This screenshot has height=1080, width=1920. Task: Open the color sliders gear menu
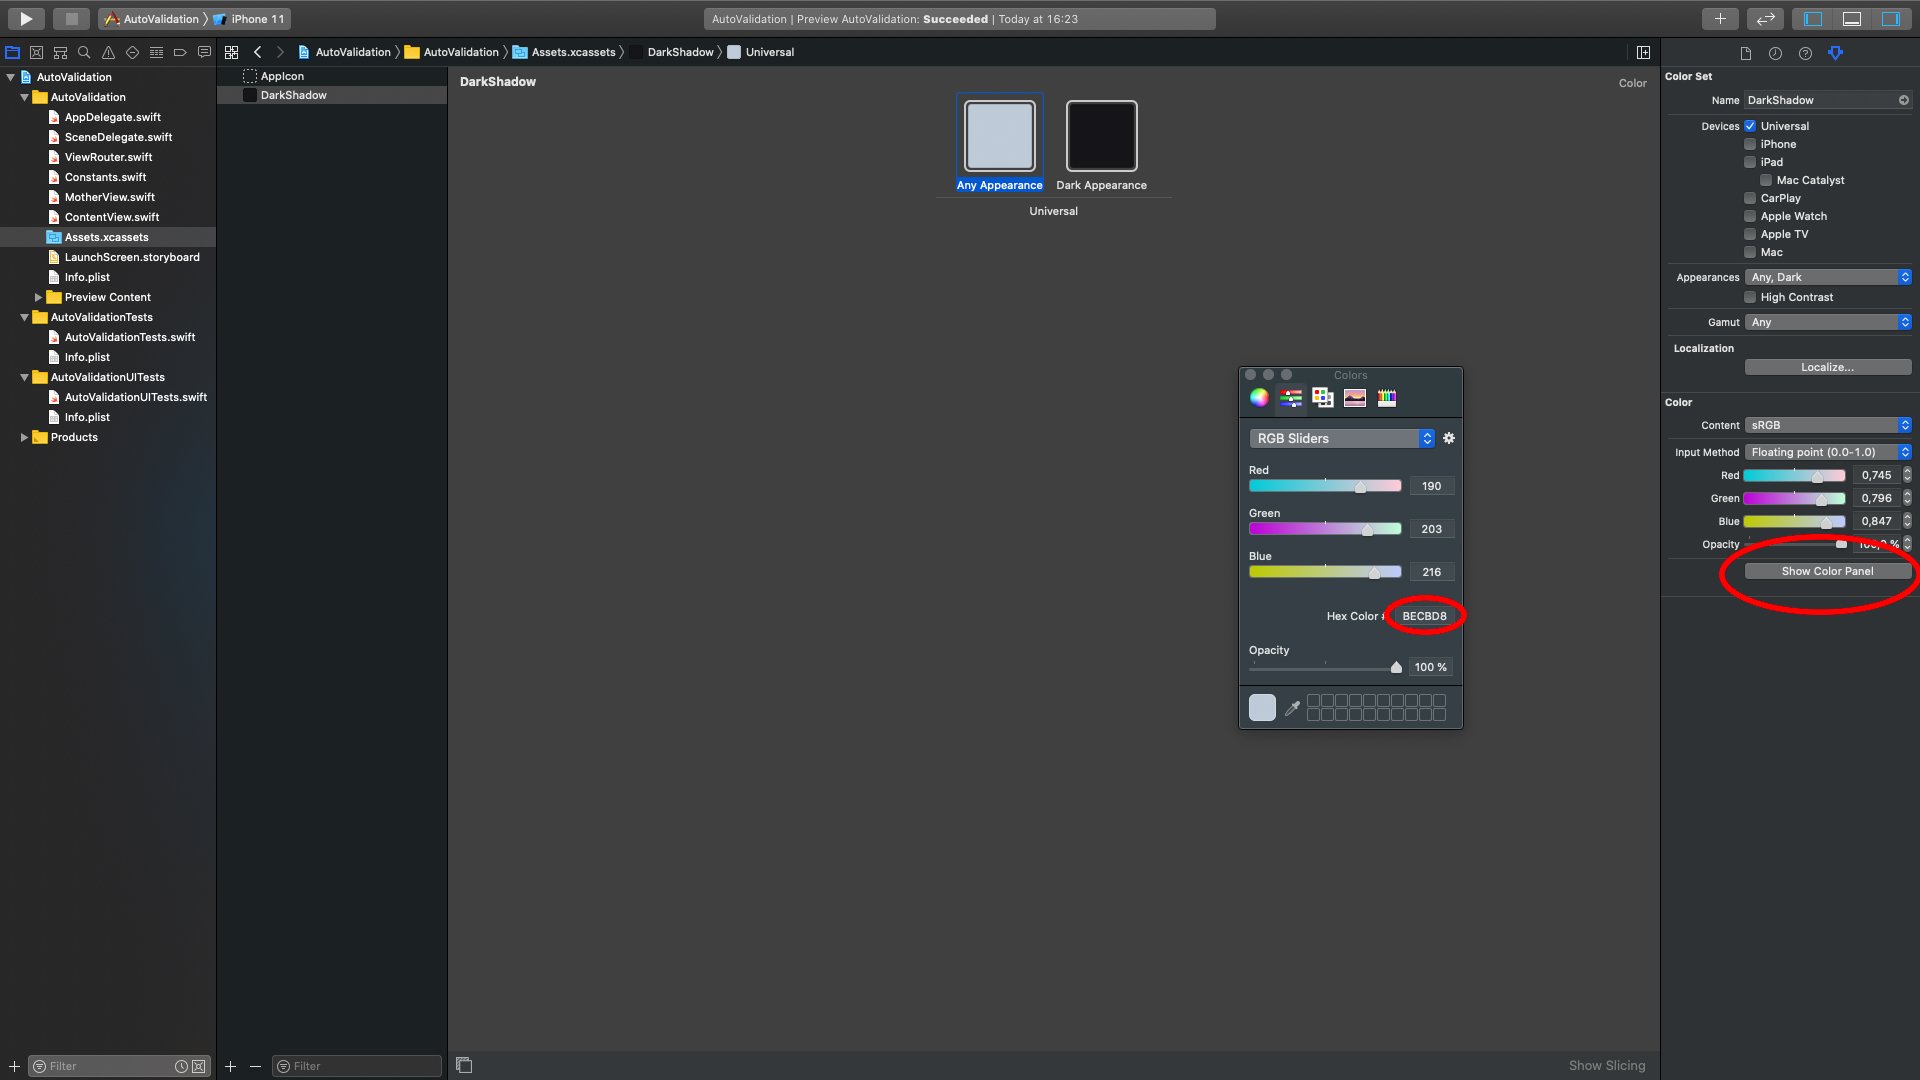pyautogui.click(x=1448, y=438)
